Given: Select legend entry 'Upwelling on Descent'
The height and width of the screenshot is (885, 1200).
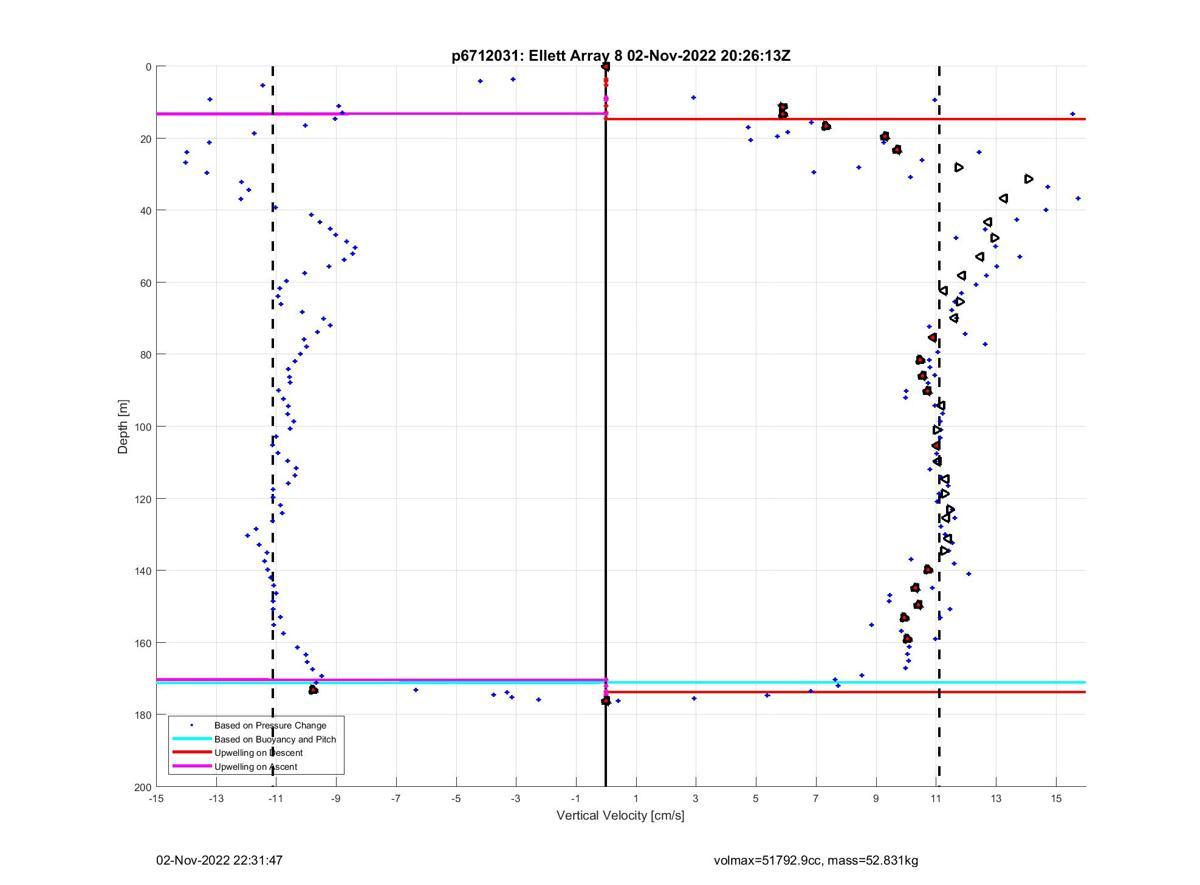Looking at the screenshot, I should (258, 753).
